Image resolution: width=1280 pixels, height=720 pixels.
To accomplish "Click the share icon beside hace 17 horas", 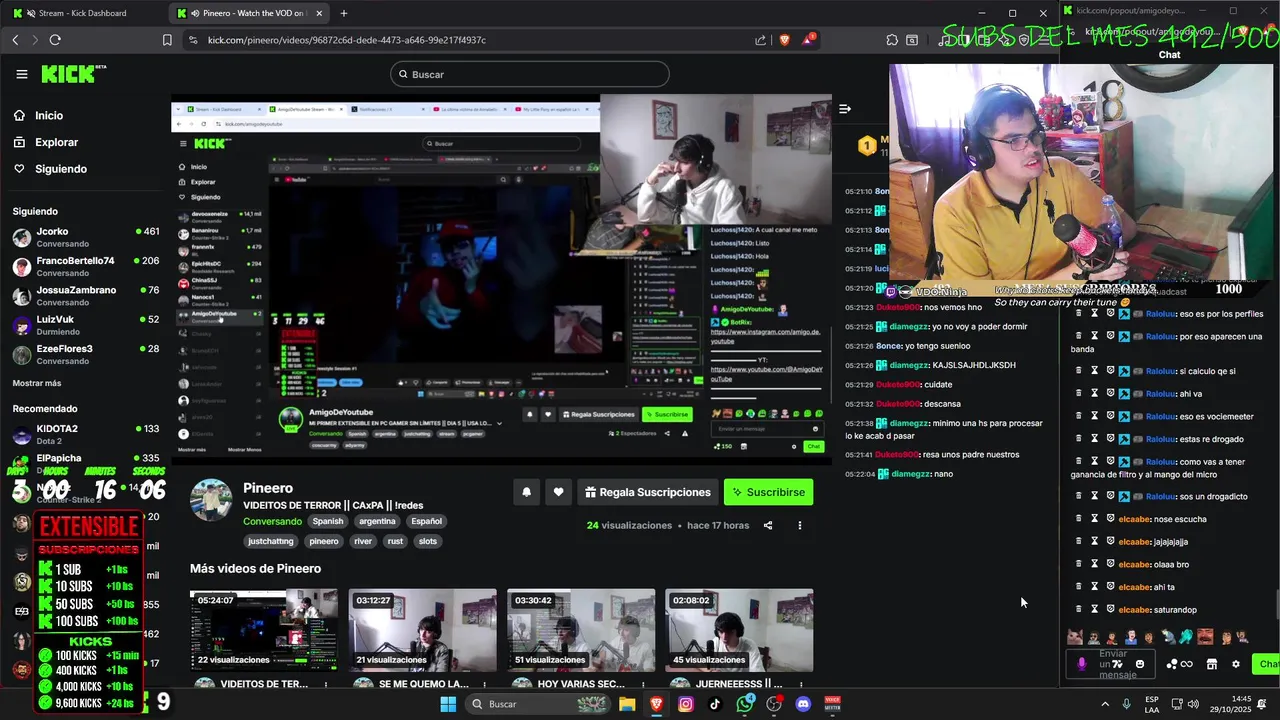I will coord(768,525).
